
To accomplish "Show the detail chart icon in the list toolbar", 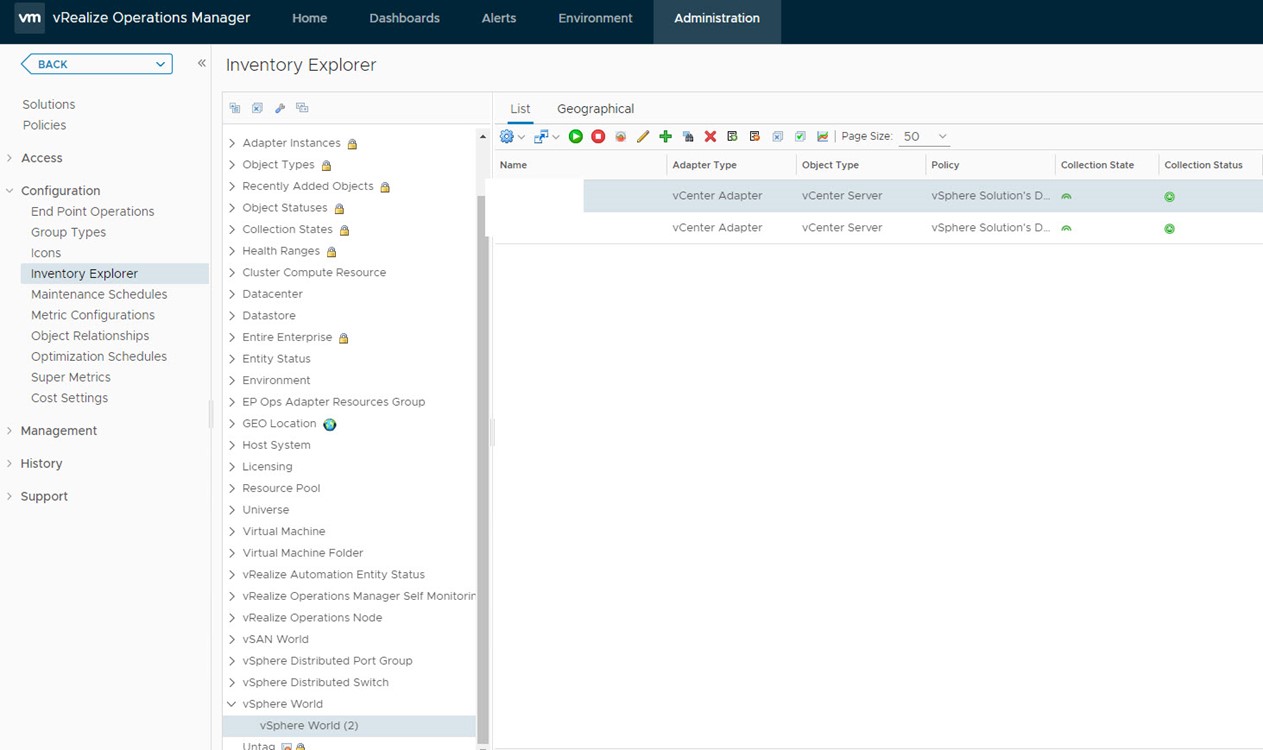I will [822, 137].
